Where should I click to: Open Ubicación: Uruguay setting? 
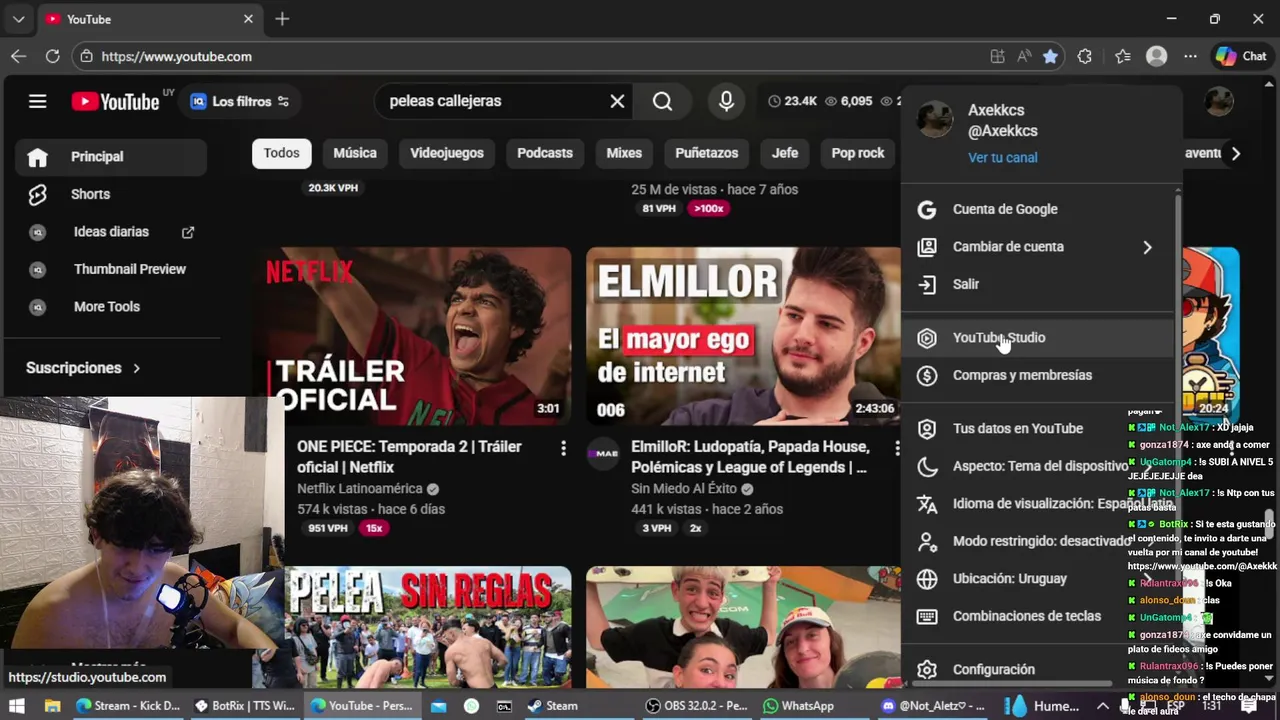click(1037, 579)
